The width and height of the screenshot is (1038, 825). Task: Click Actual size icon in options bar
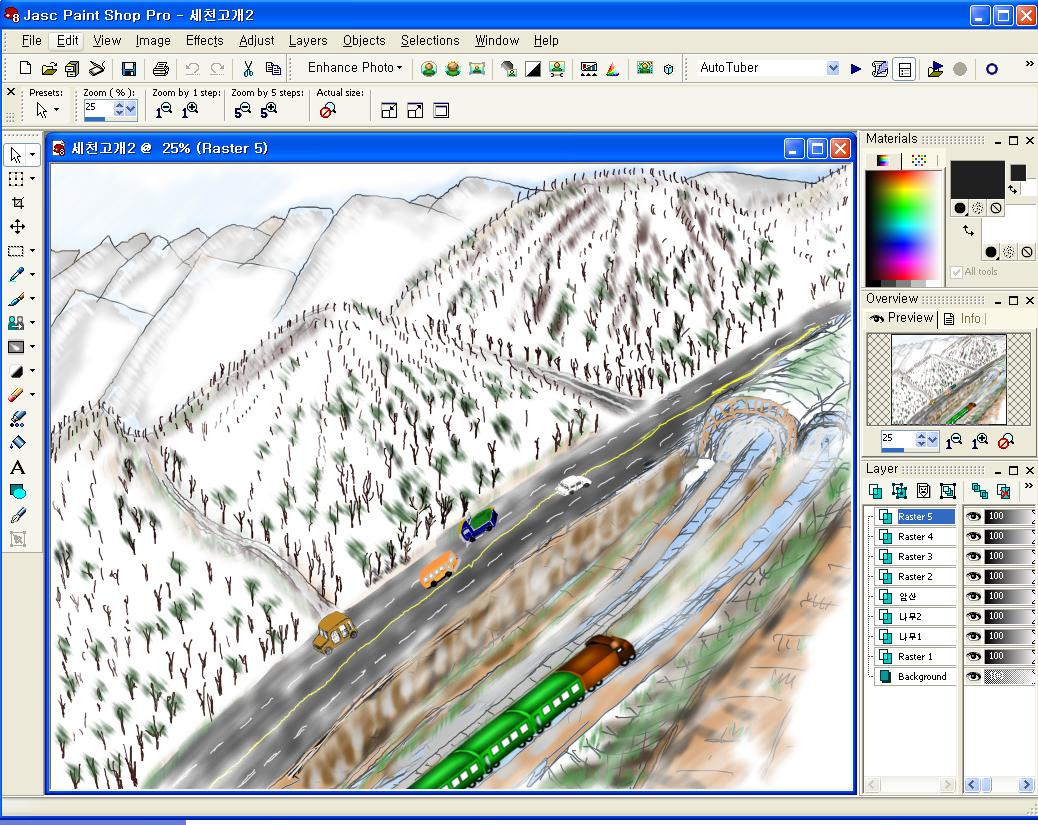[x=327, y=111]
